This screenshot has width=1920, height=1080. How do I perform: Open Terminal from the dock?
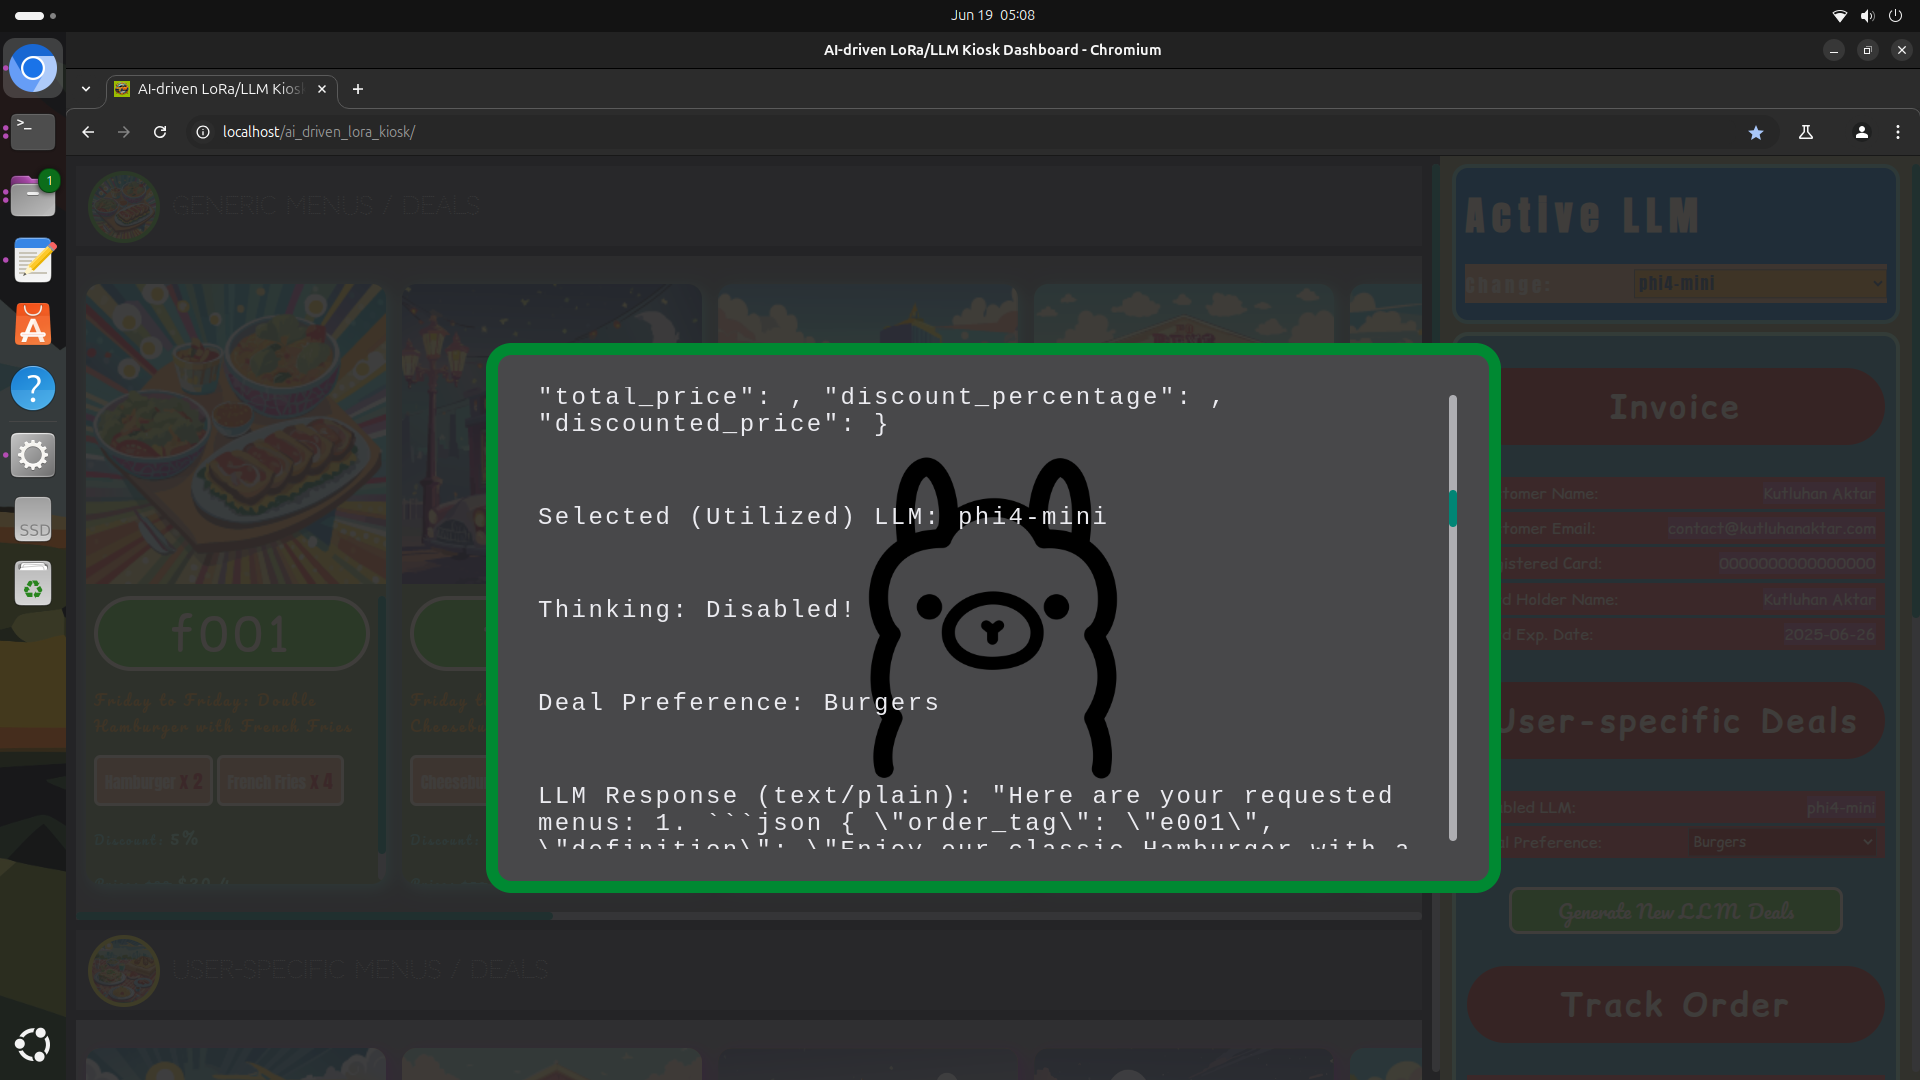(33, 131)
